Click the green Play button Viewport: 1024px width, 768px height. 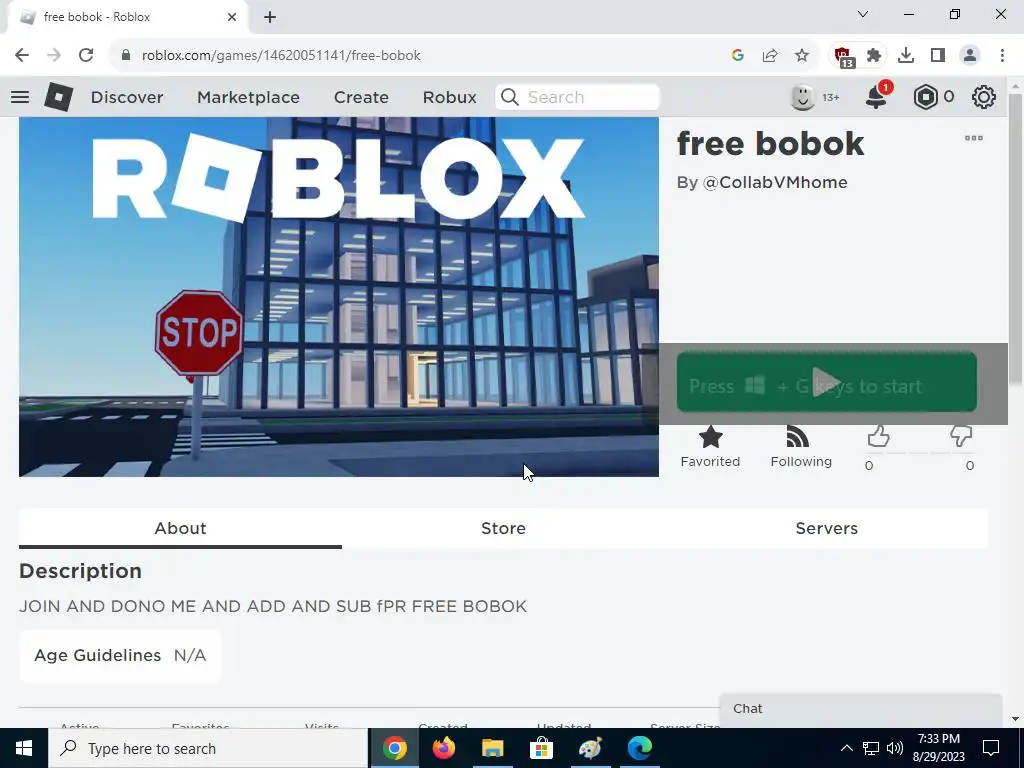click(x=827, y=383)
